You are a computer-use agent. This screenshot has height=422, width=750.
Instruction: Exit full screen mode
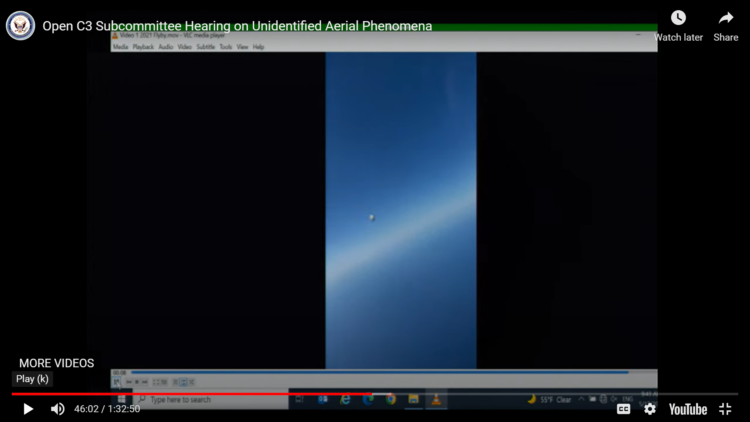pyautogui.click(x=725, y=409)
